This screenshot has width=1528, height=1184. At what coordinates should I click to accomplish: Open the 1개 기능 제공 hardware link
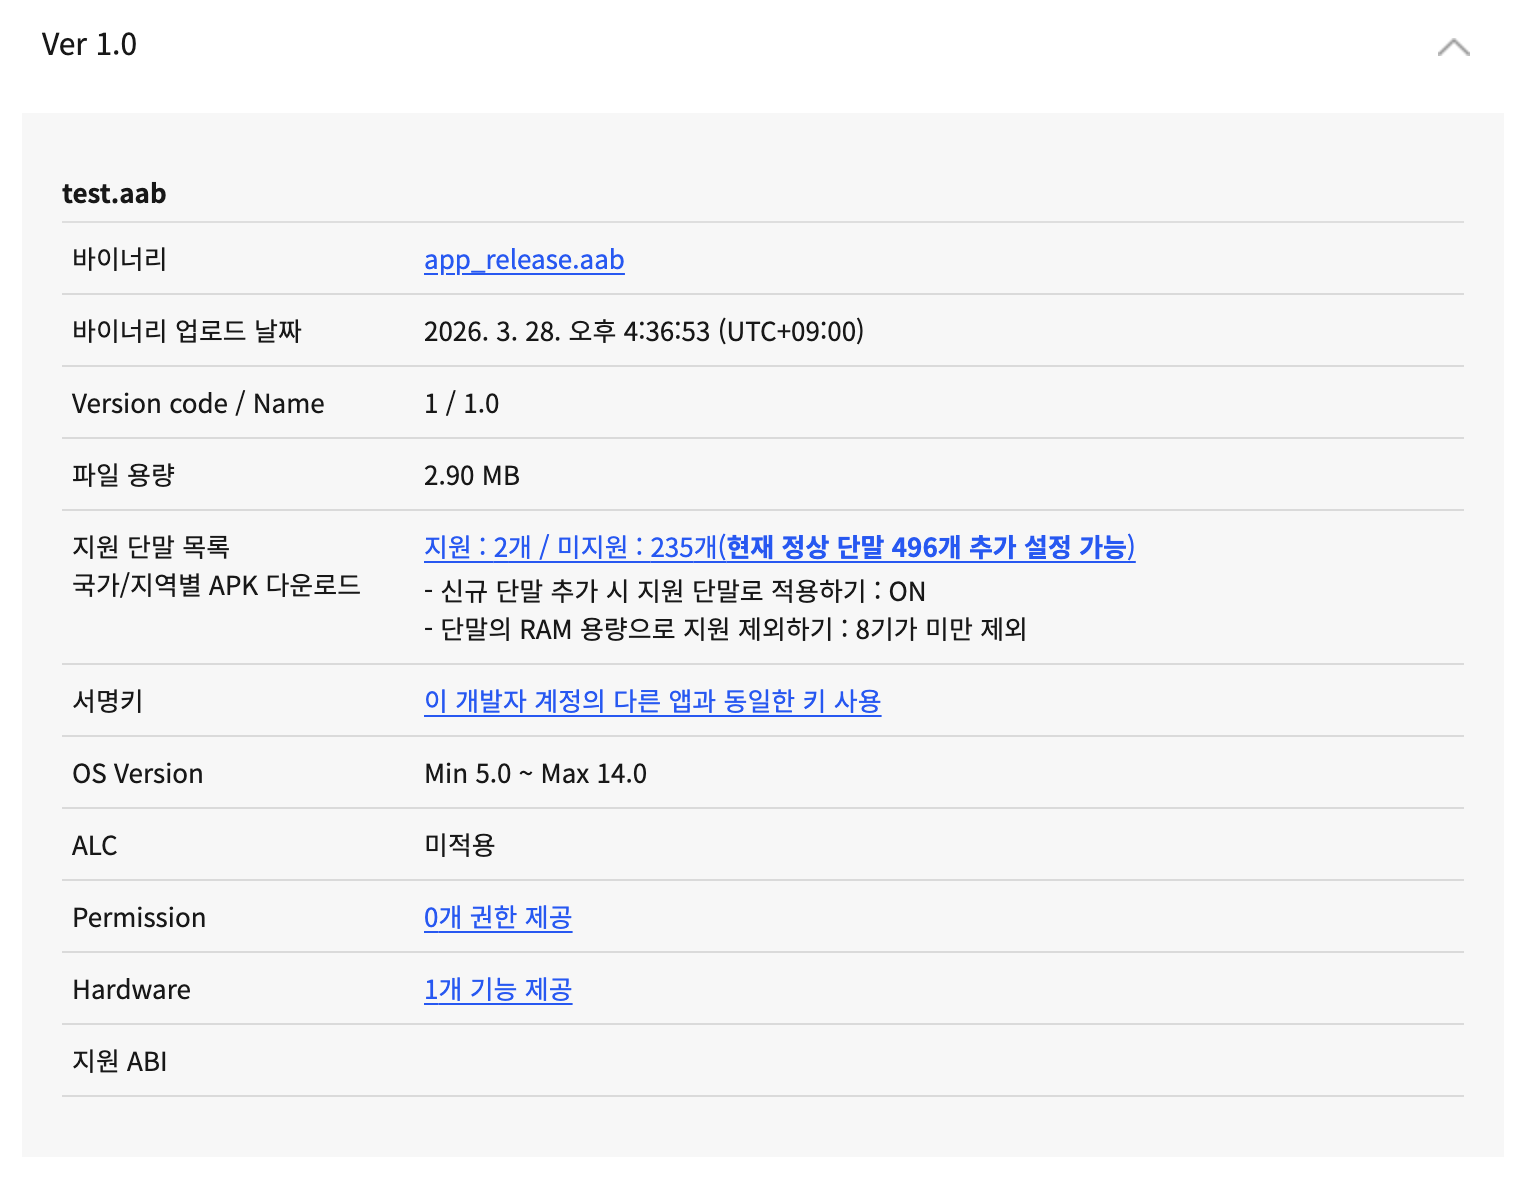497,989
